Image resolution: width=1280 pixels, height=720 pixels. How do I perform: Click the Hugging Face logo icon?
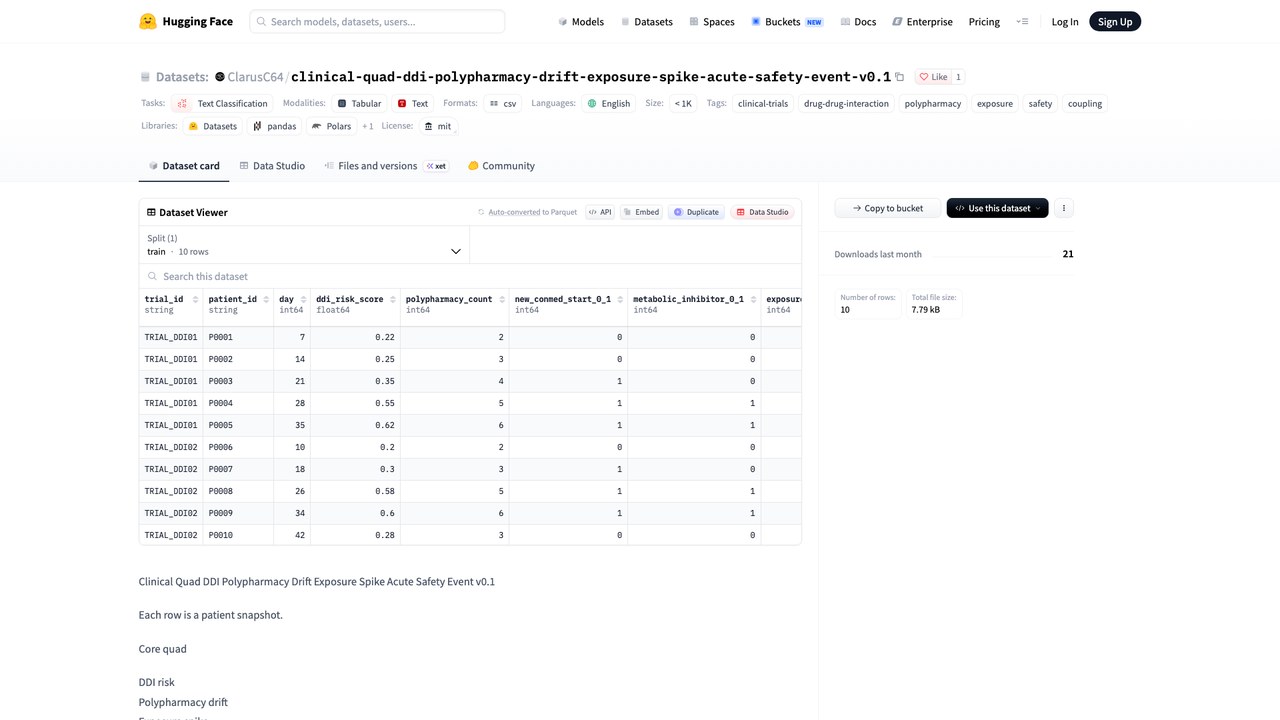click(148, 21)
